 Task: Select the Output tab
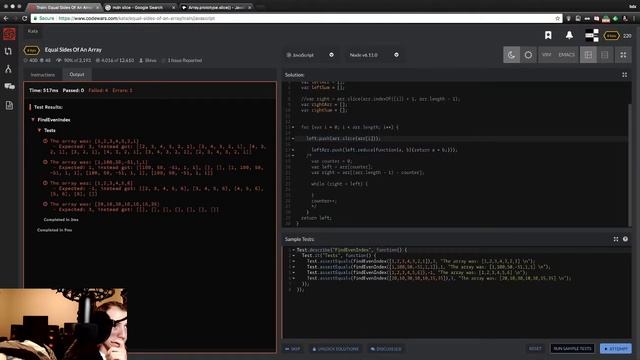tap(77, 74)
